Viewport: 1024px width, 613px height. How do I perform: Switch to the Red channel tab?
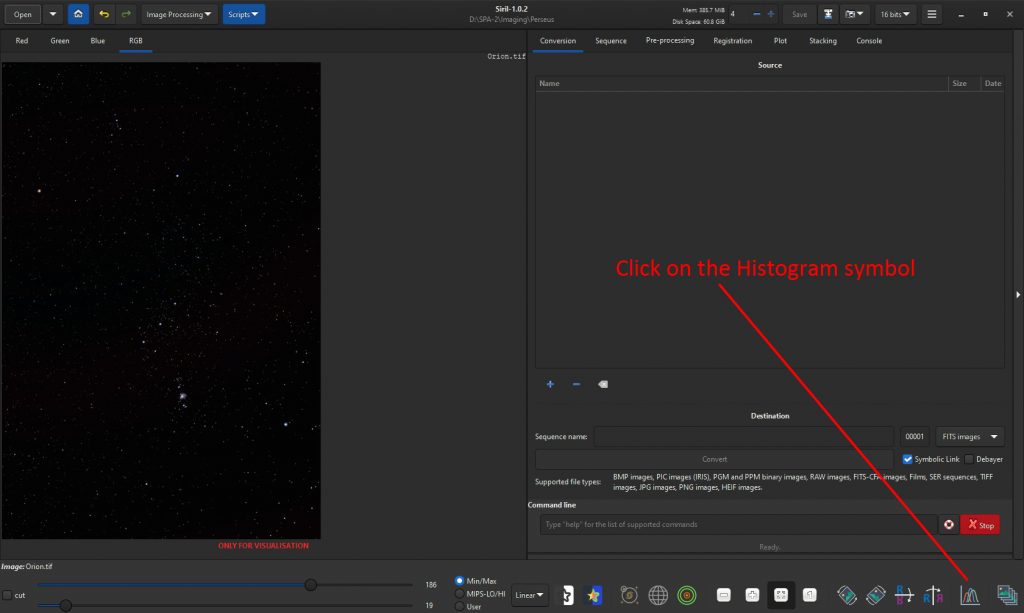pos(22,40)
